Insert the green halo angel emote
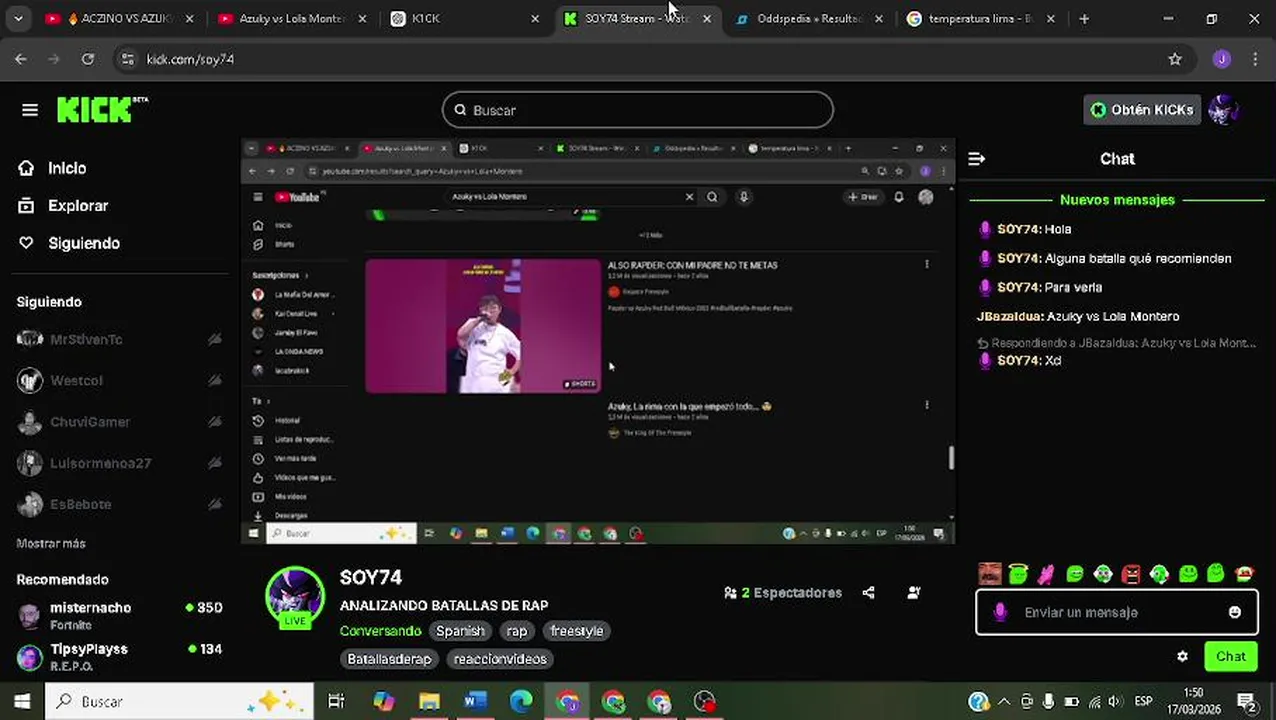This screenshot has height=720, width=1276. [x=1018, y=574]
